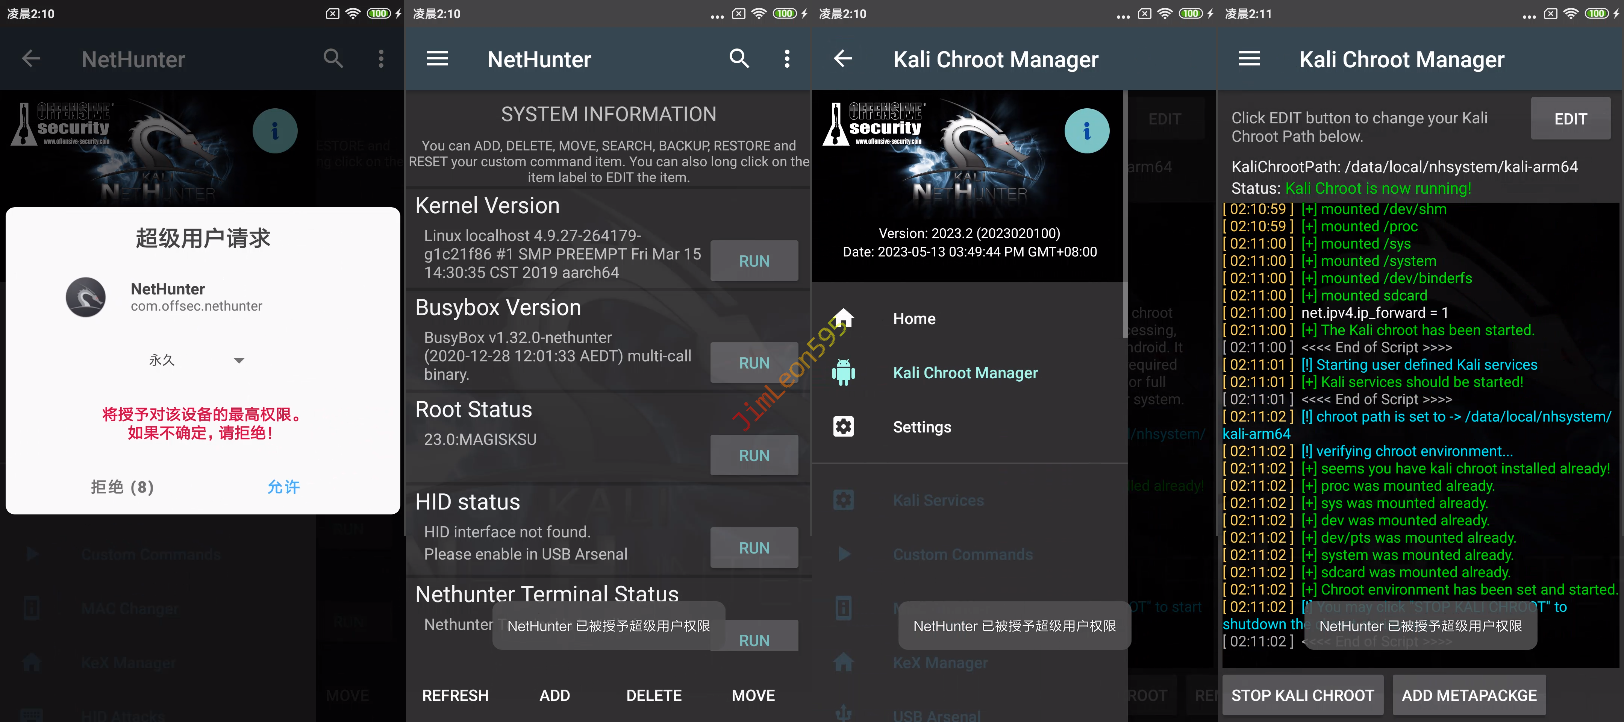Image resolution: width=1624 pixels, height=722 pixels.
Task: Select the Kali Chroot Manager label in the drawer
Action: coord(965,373)
